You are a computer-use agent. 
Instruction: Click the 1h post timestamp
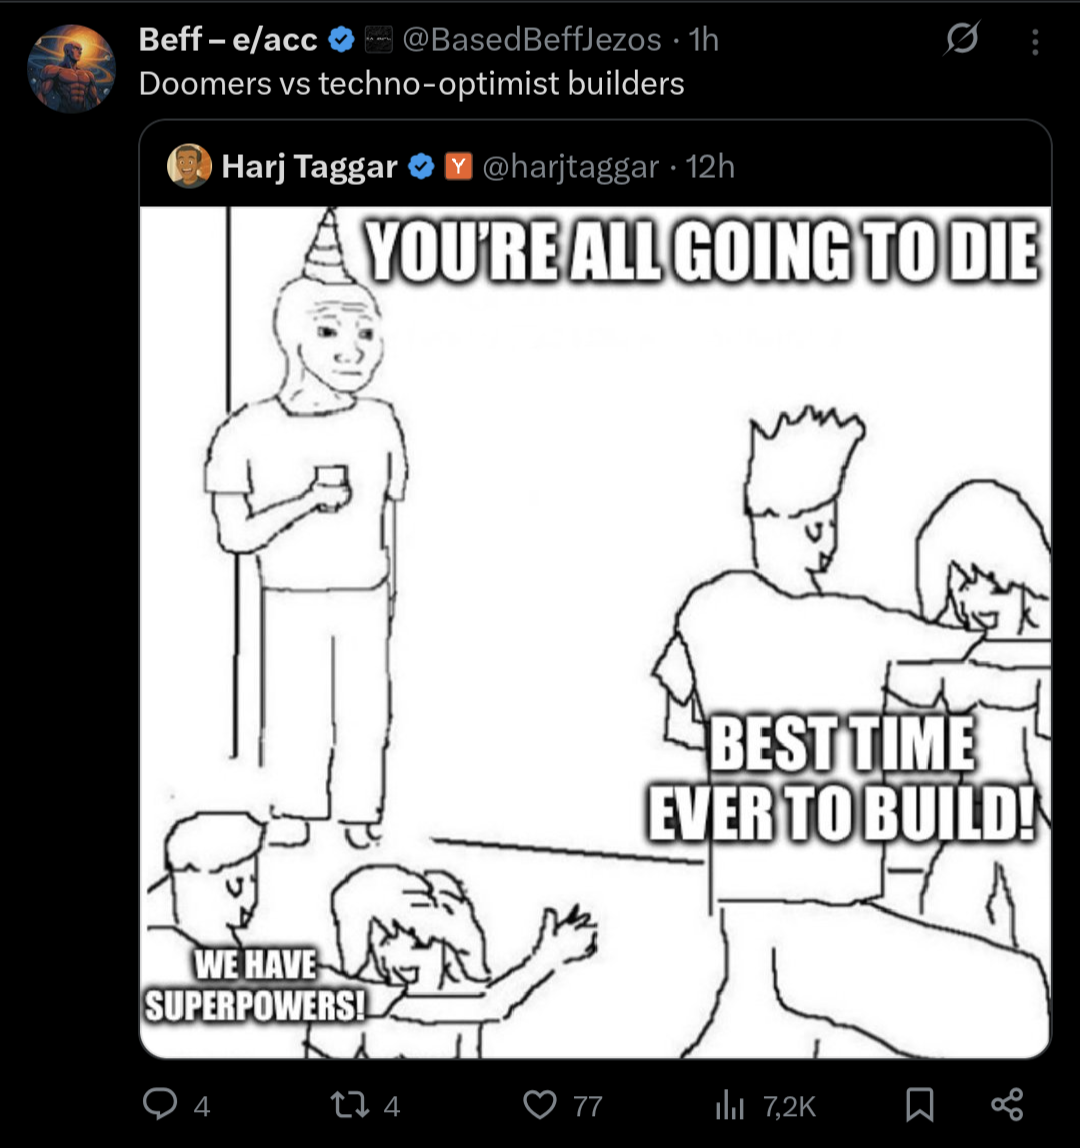[704, 40]
